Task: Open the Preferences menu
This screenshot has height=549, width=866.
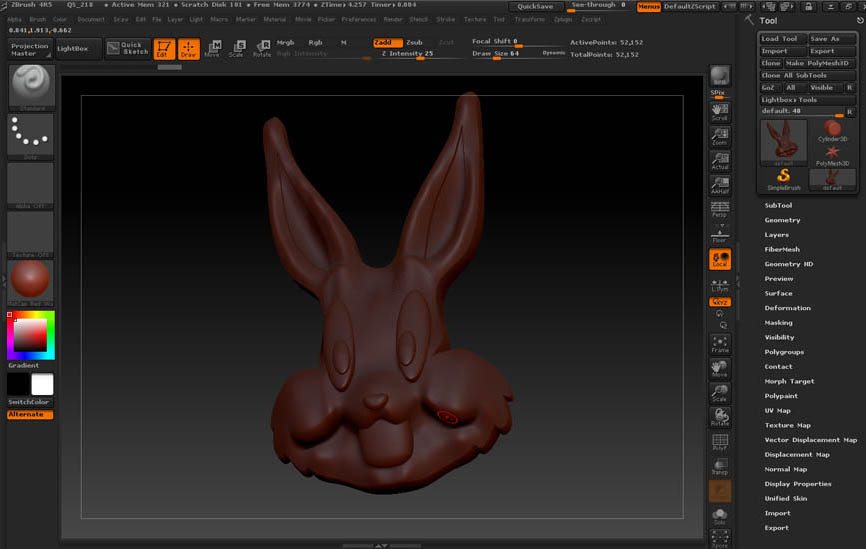Action: [358, 19]
